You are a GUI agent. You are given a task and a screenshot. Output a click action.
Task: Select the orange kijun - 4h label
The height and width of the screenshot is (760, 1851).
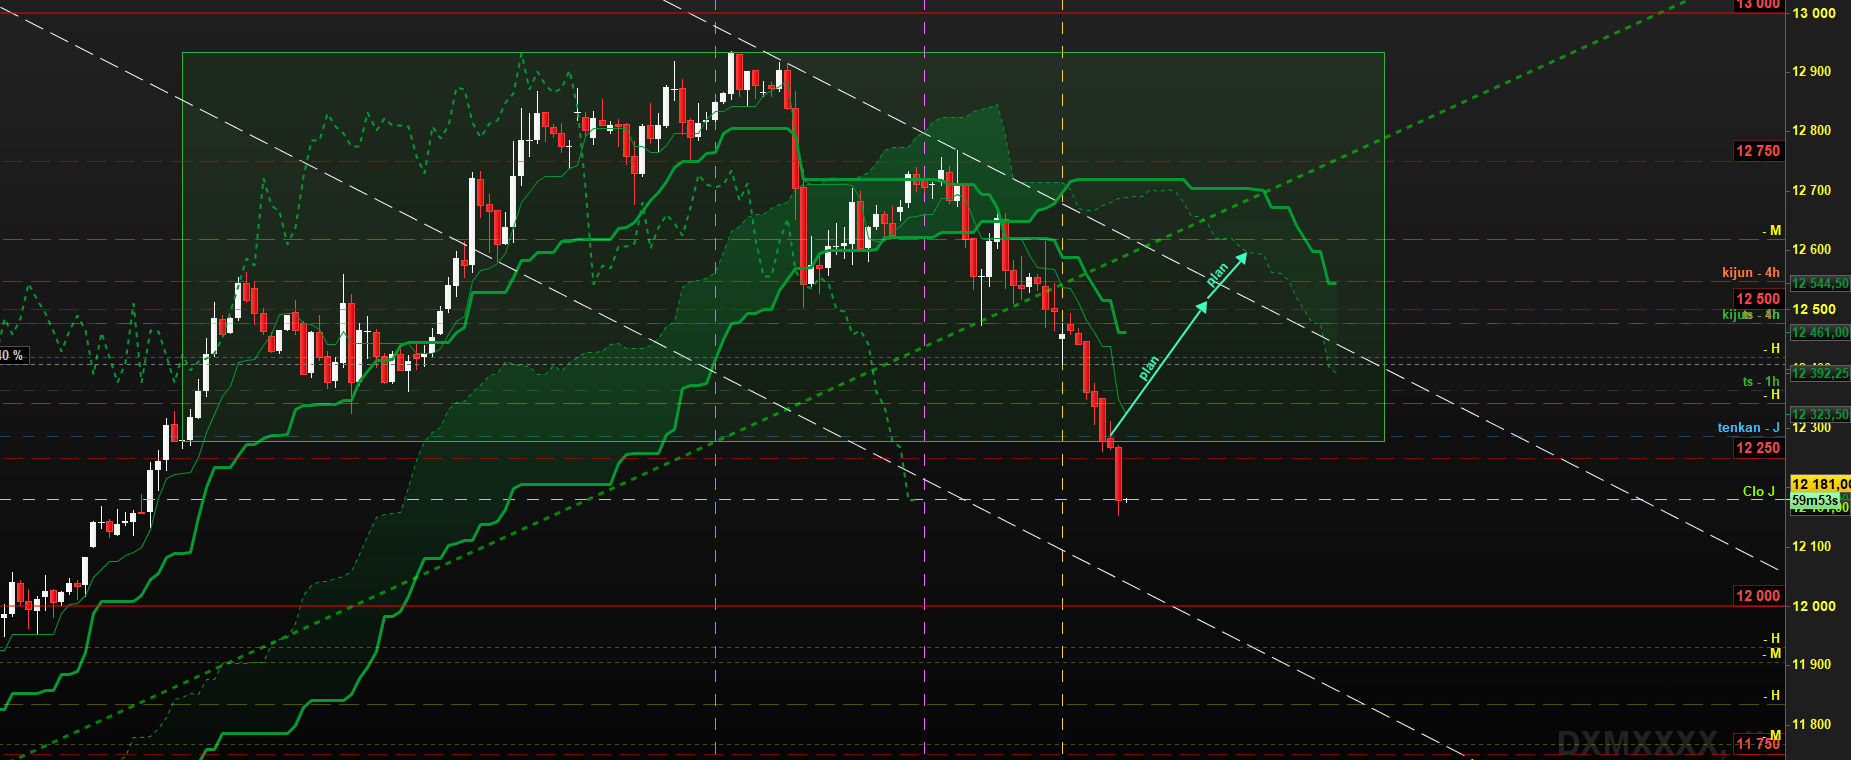pyautogui.click(x=1751, y=272)
